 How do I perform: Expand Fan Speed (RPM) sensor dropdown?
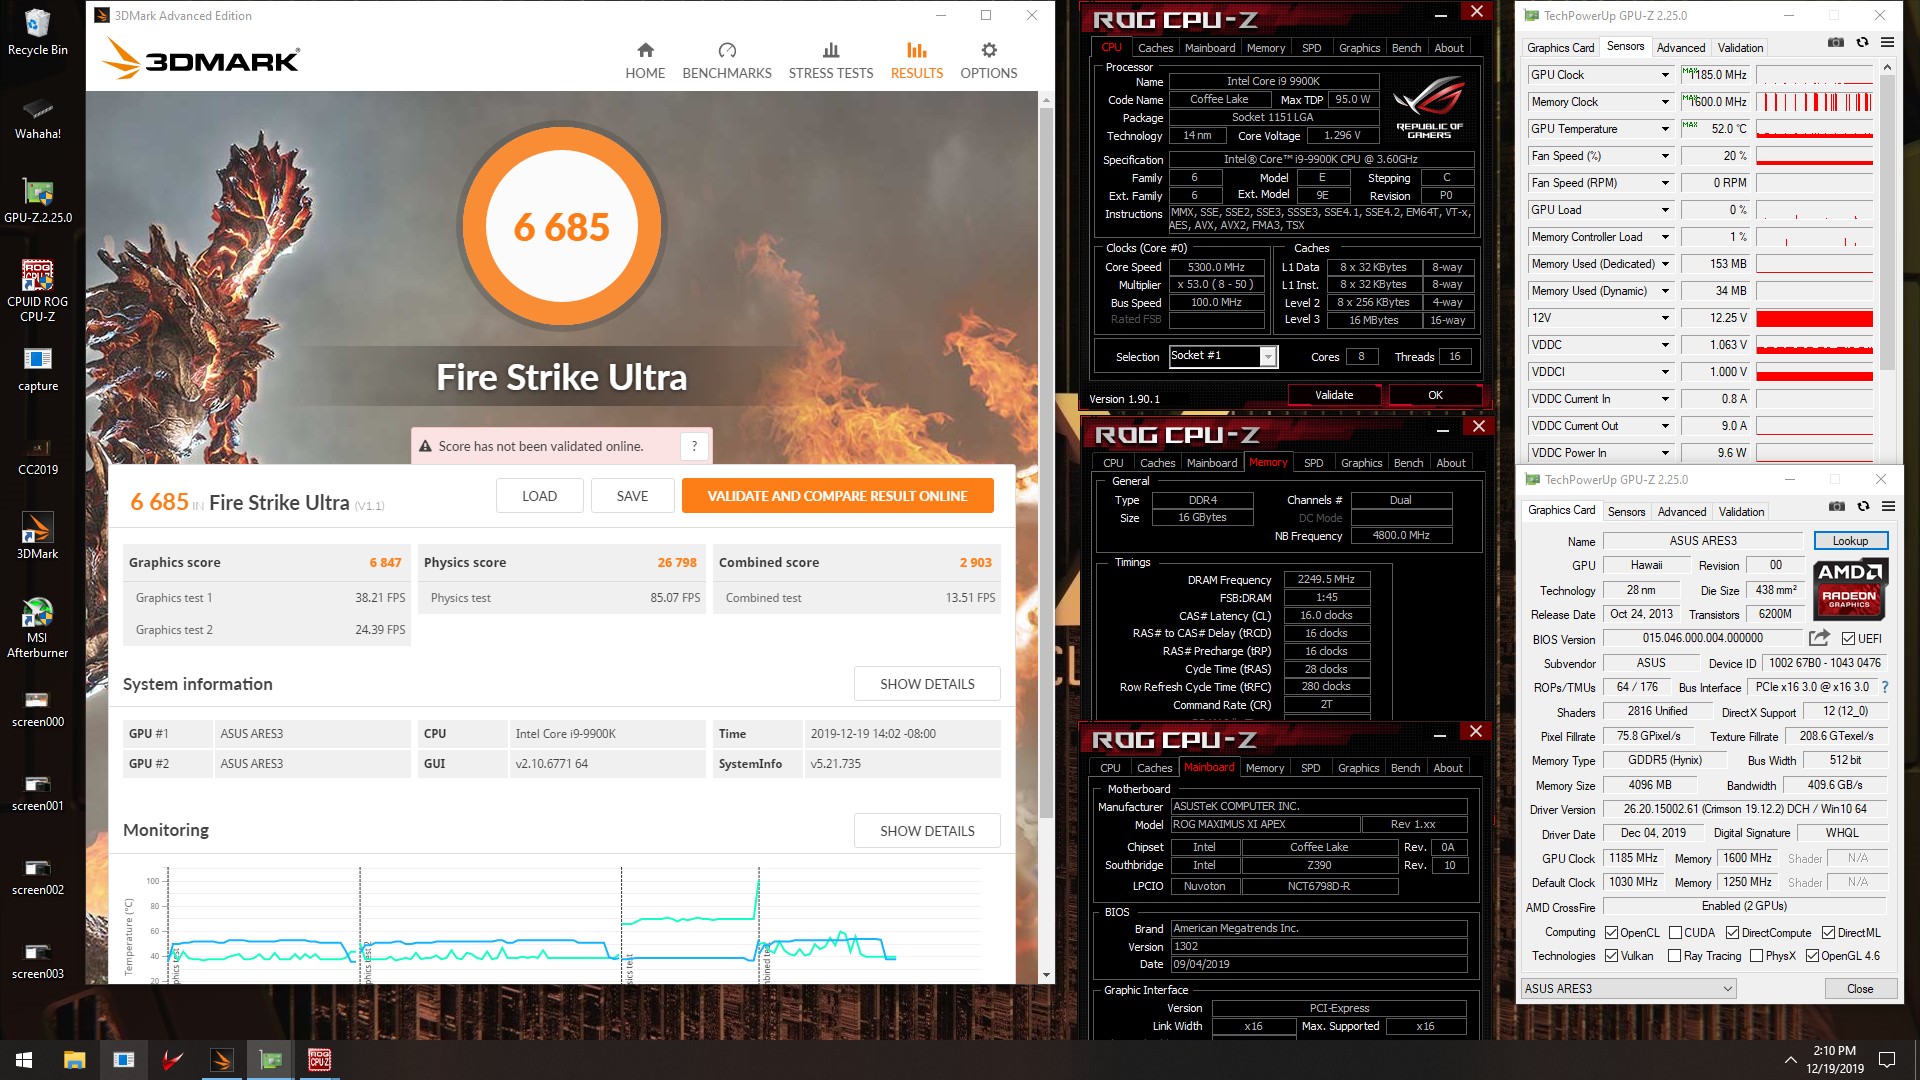[x=1665, y=183]
